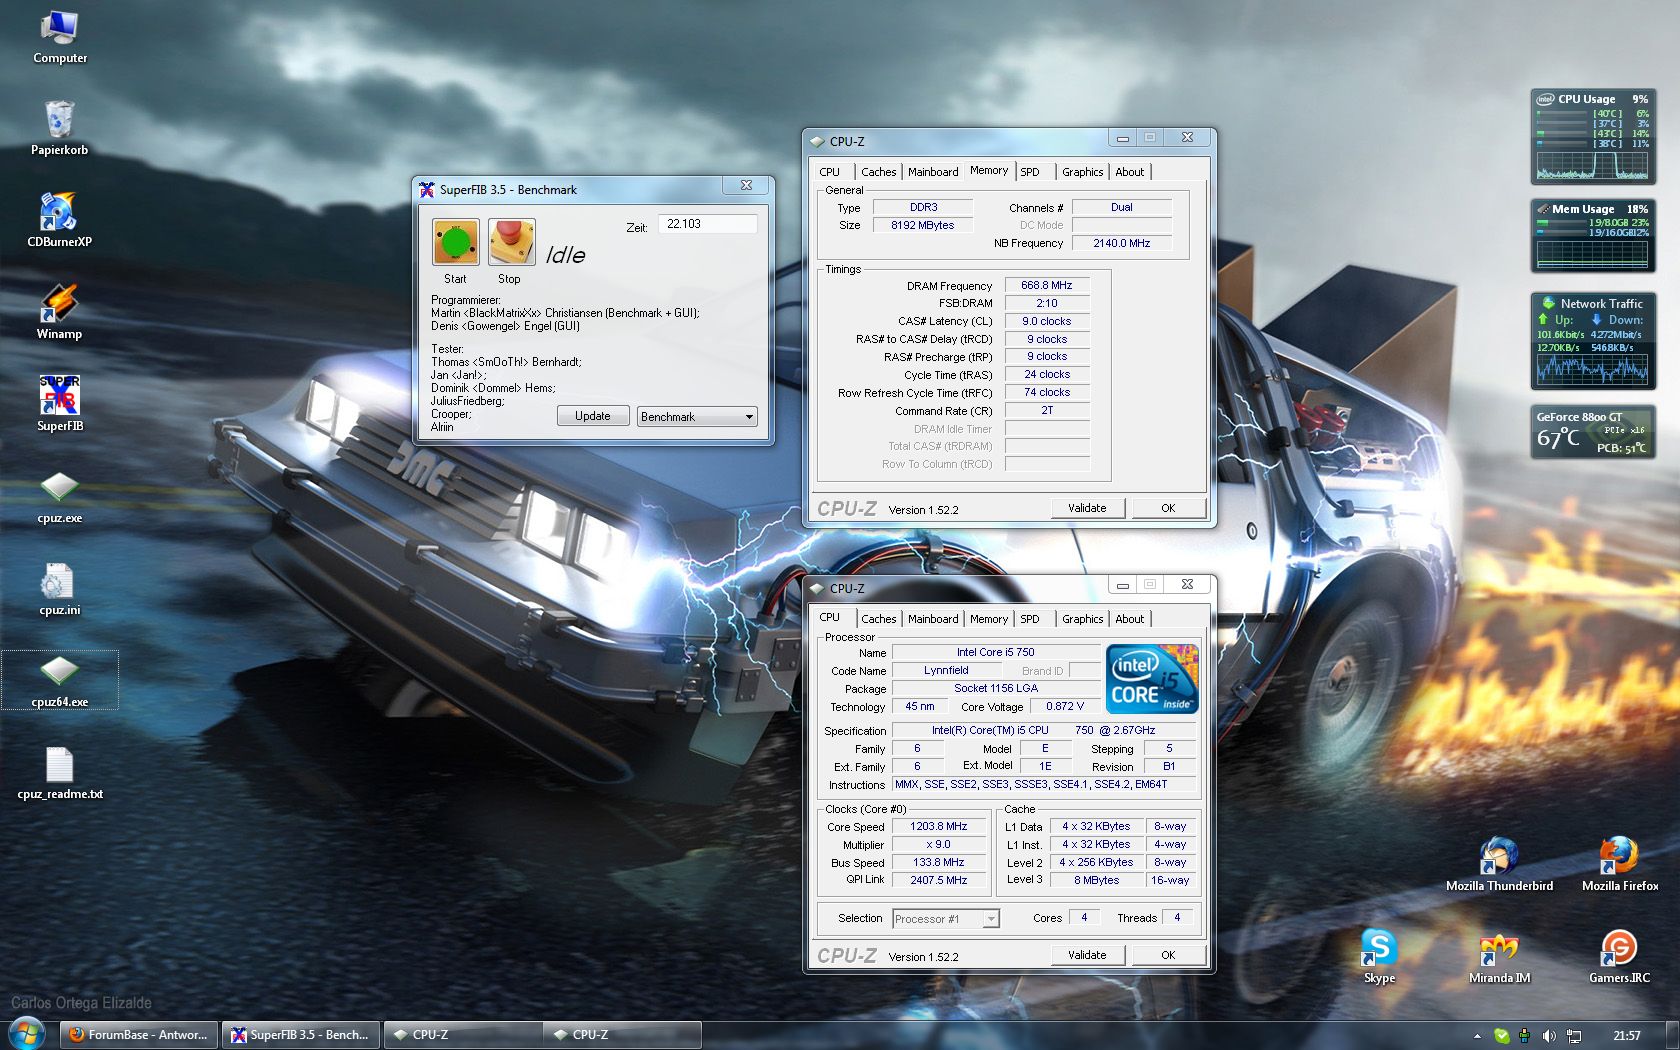Switch to Memory tab in lower CPU-Z window
Viewport: 1680px width, 1050px height.
(x=989, y=619)
